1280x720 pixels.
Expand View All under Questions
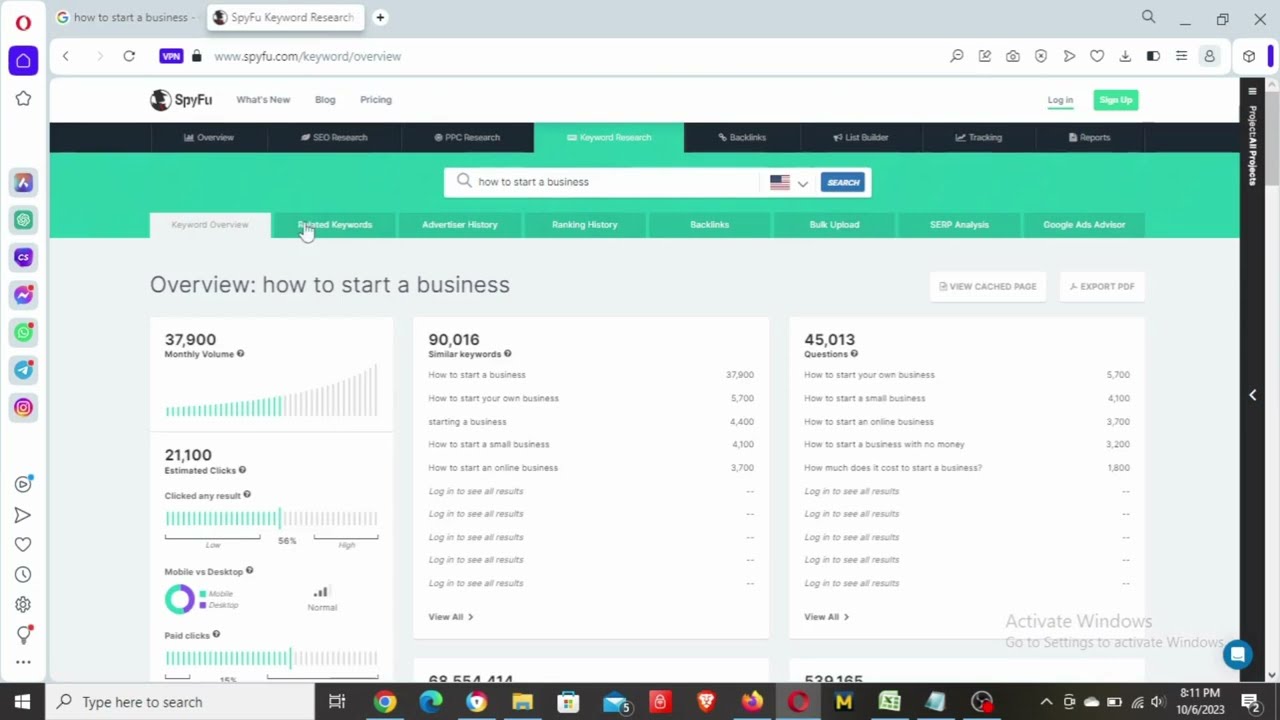pyautogui.click(x=827, y=617)
